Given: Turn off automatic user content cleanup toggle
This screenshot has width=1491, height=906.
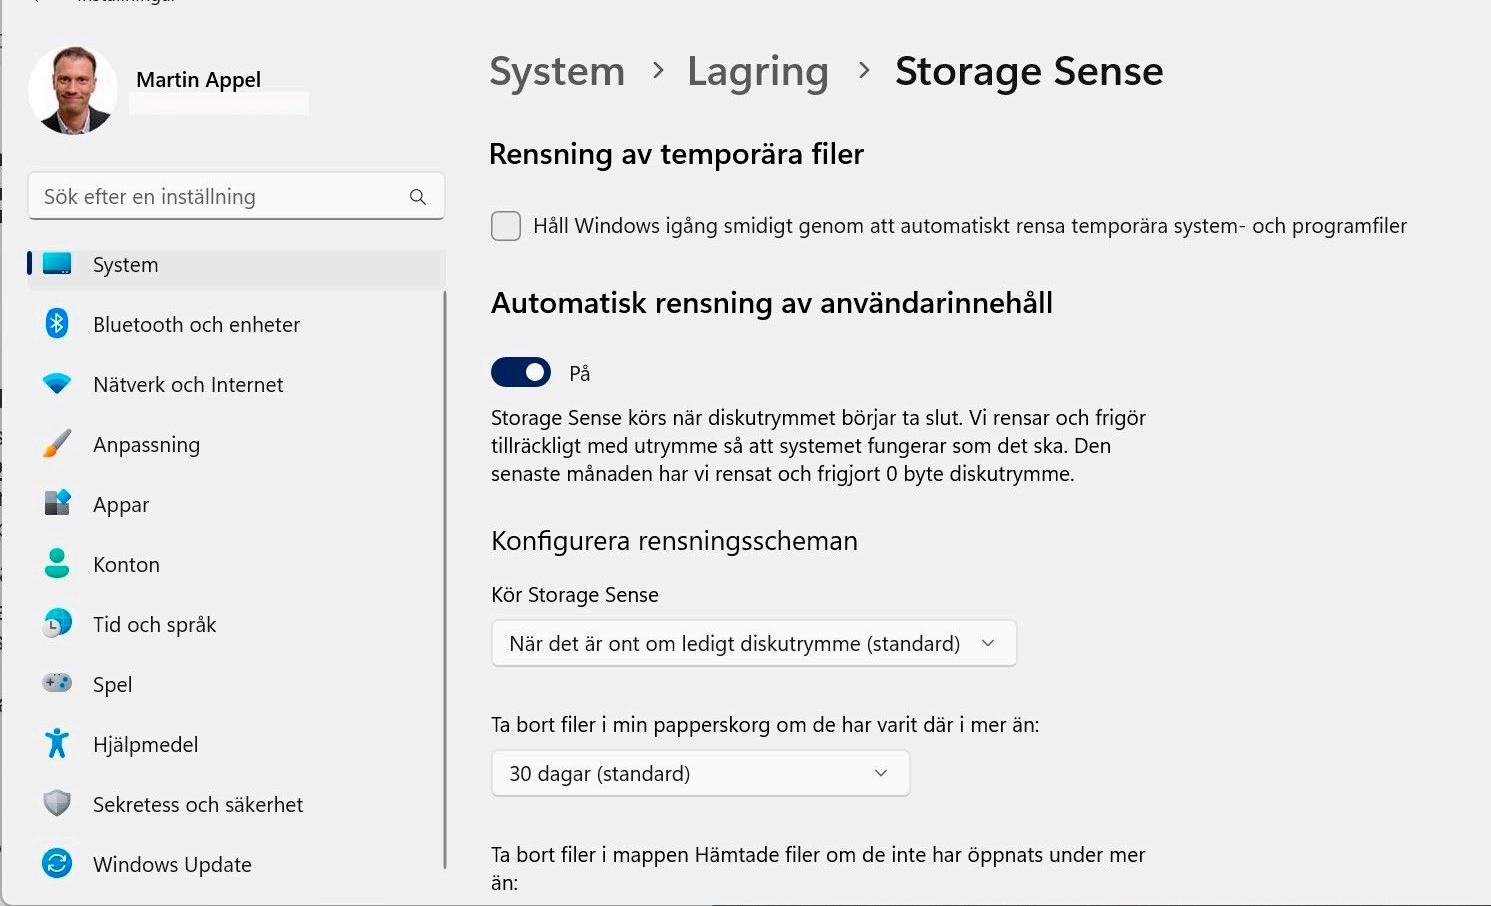Looking at the screenshot, I should tap(521, 373).
